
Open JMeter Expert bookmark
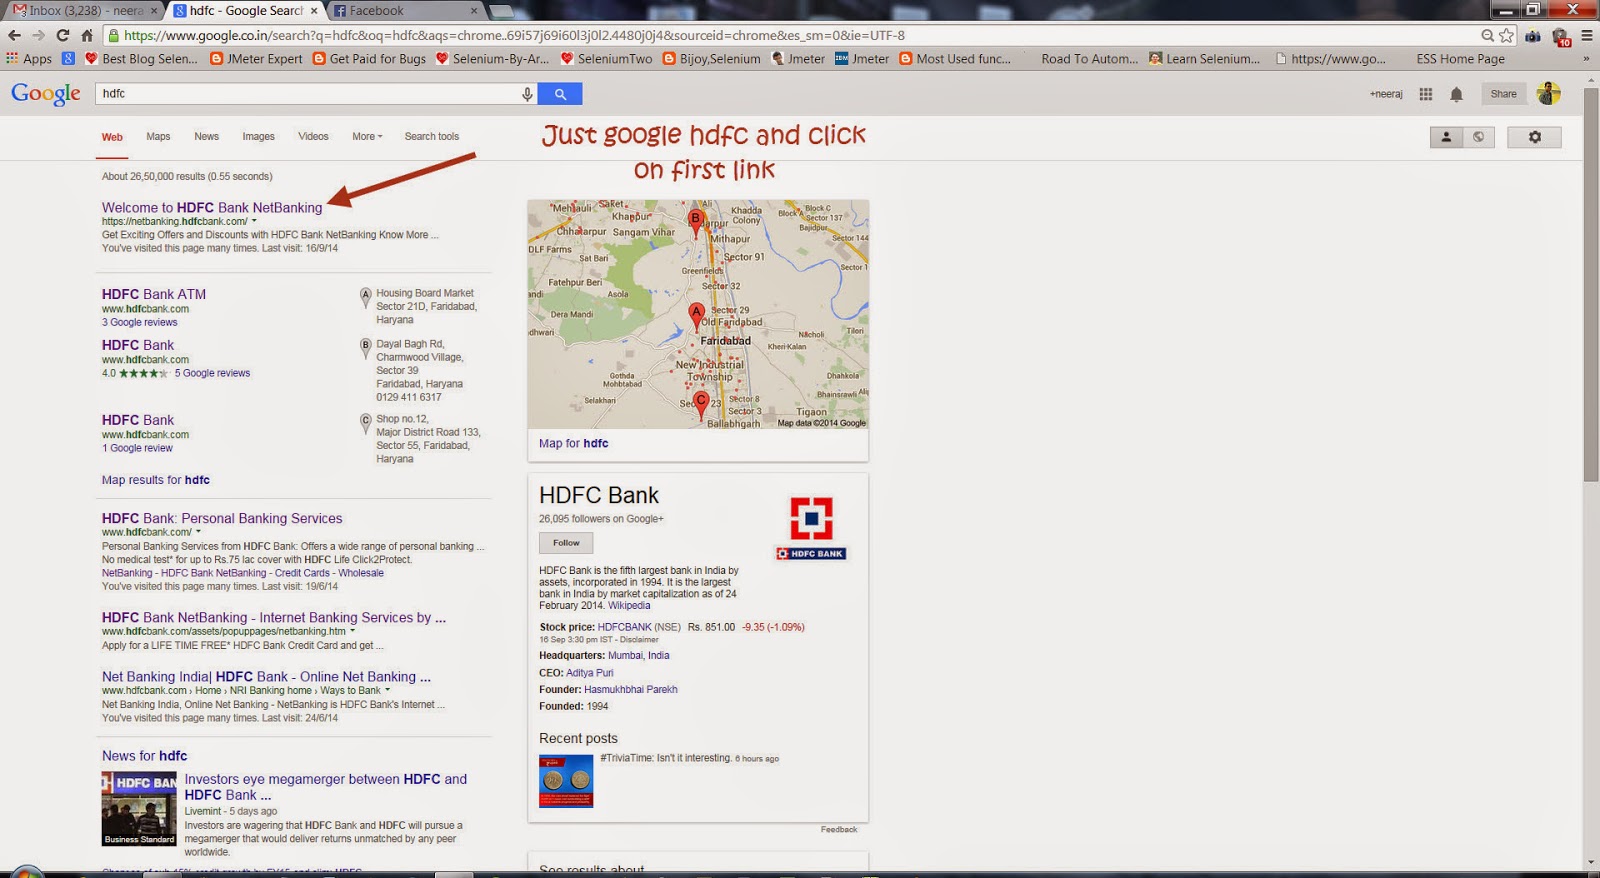[256, 59]
